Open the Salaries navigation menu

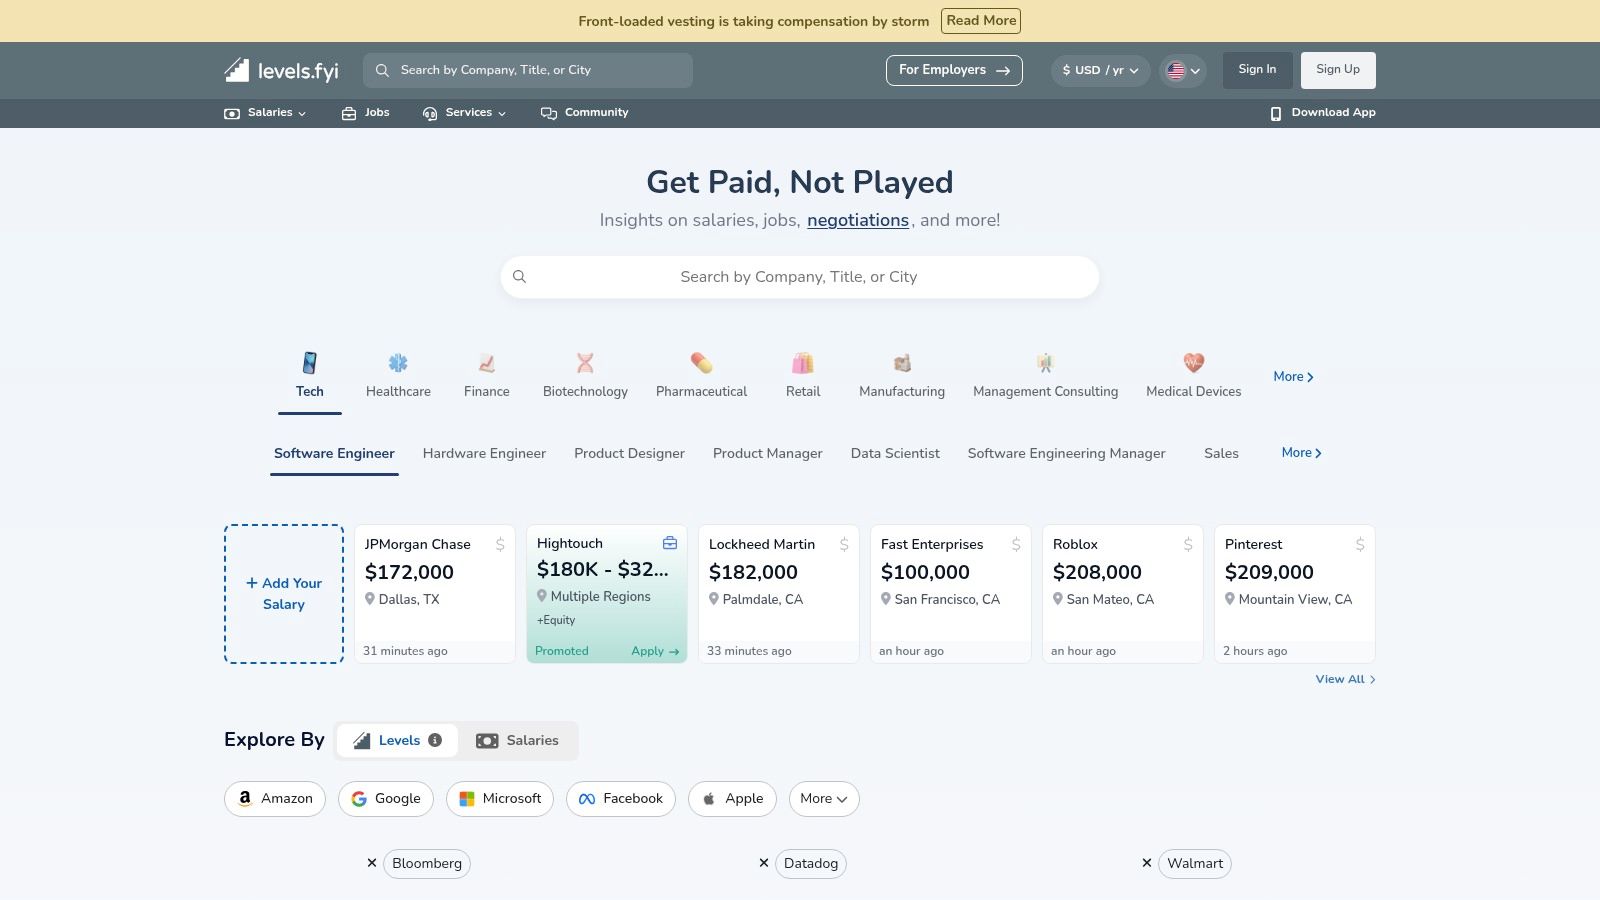(265, 113)
